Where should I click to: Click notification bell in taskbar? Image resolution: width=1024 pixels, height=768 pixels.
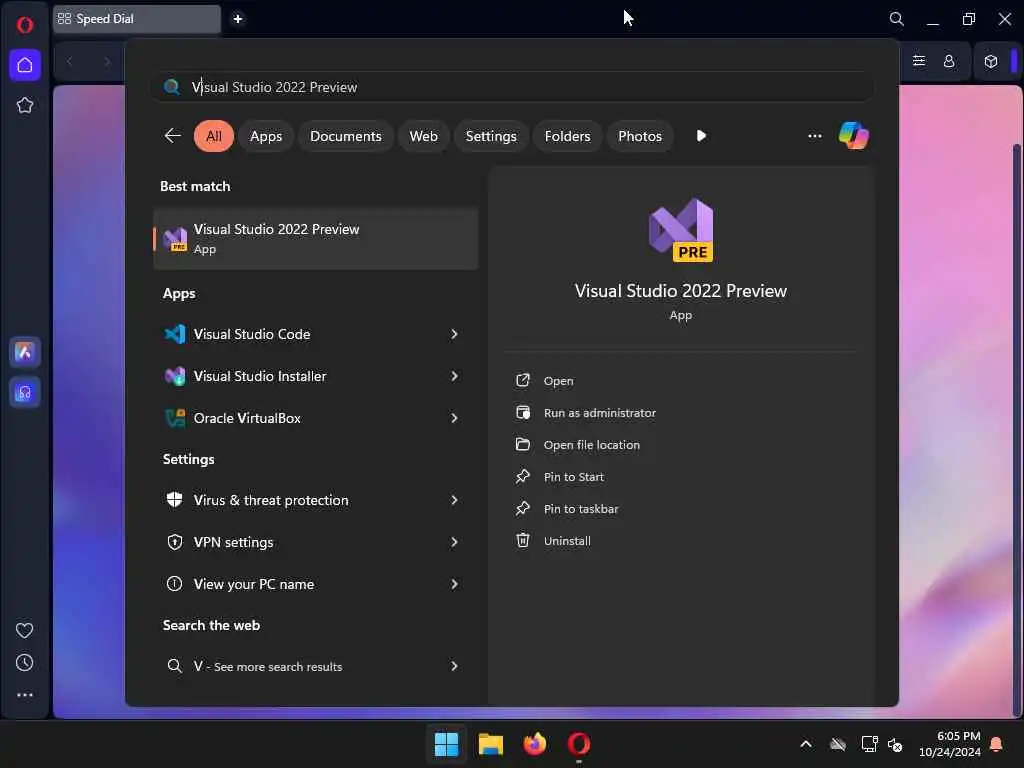pyautogui.click(x=997, y=744)
